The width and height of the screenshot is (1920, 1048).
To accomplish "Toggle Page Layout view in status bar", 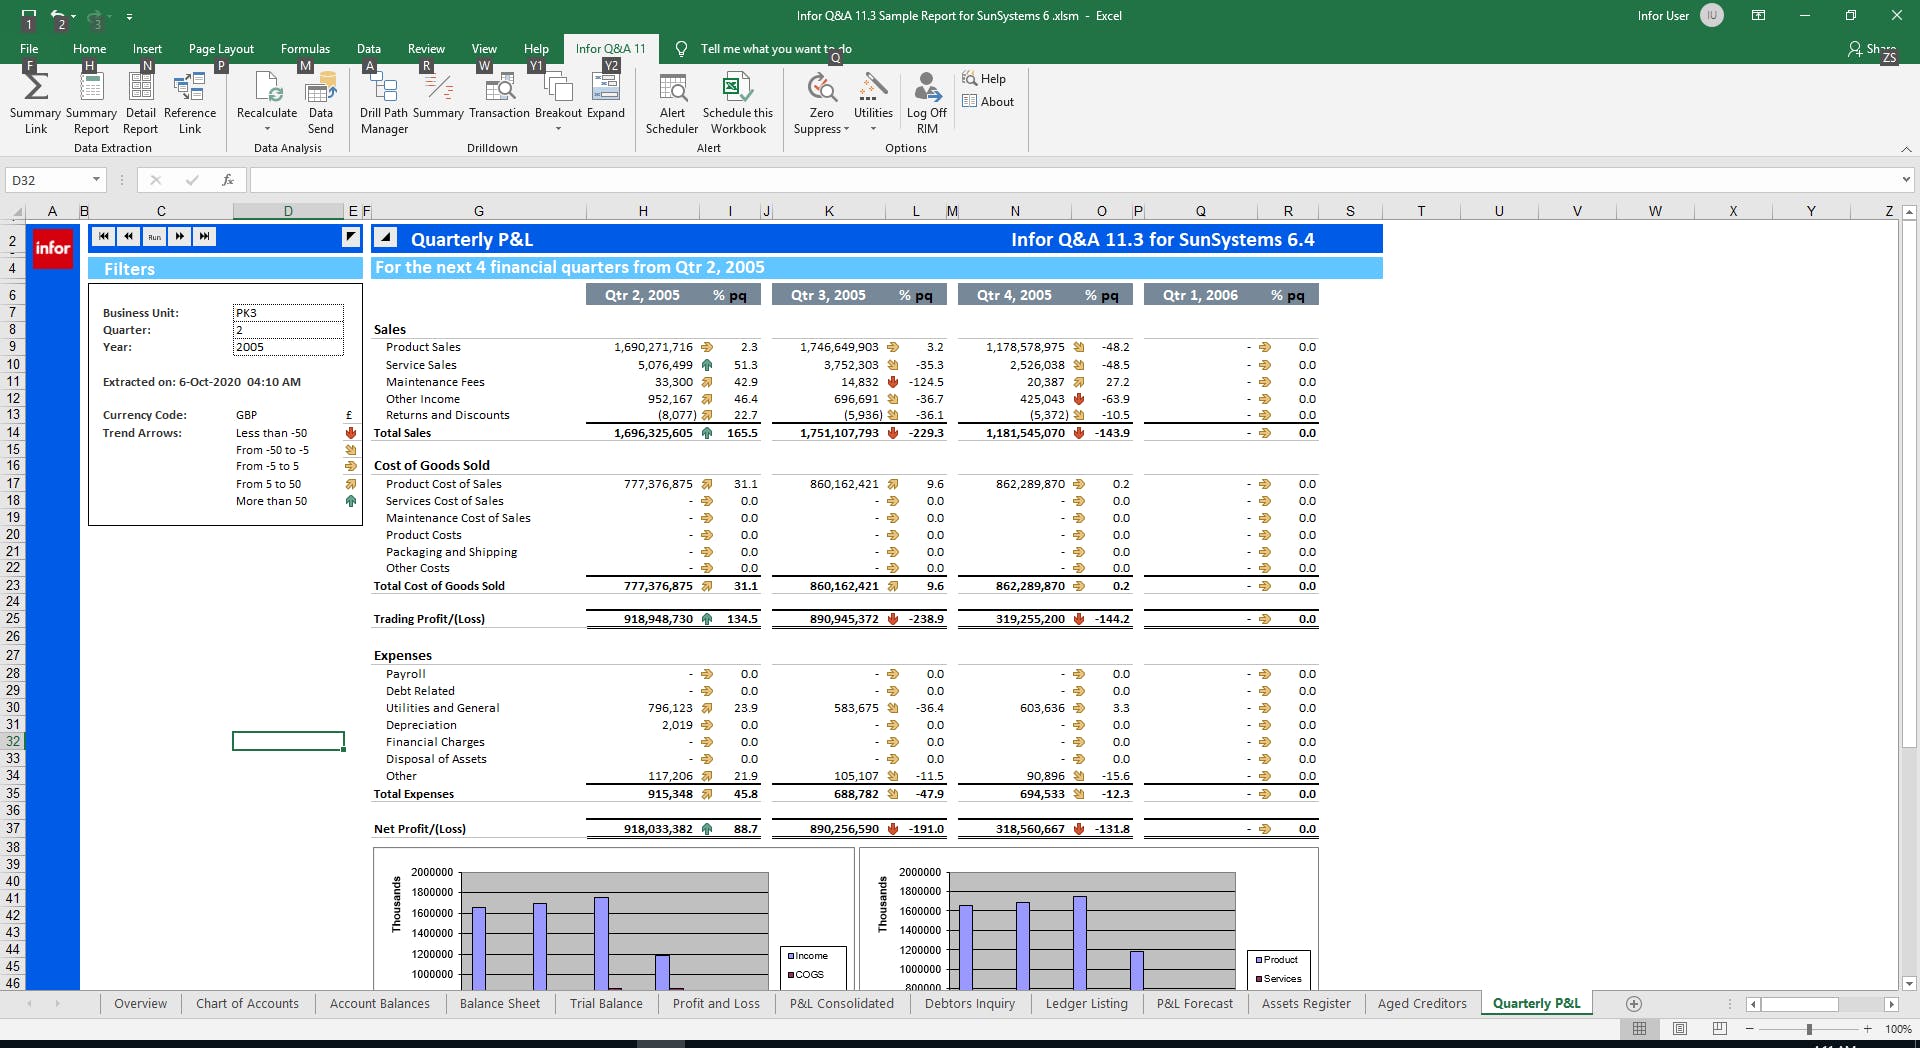I will 1680,1029.
